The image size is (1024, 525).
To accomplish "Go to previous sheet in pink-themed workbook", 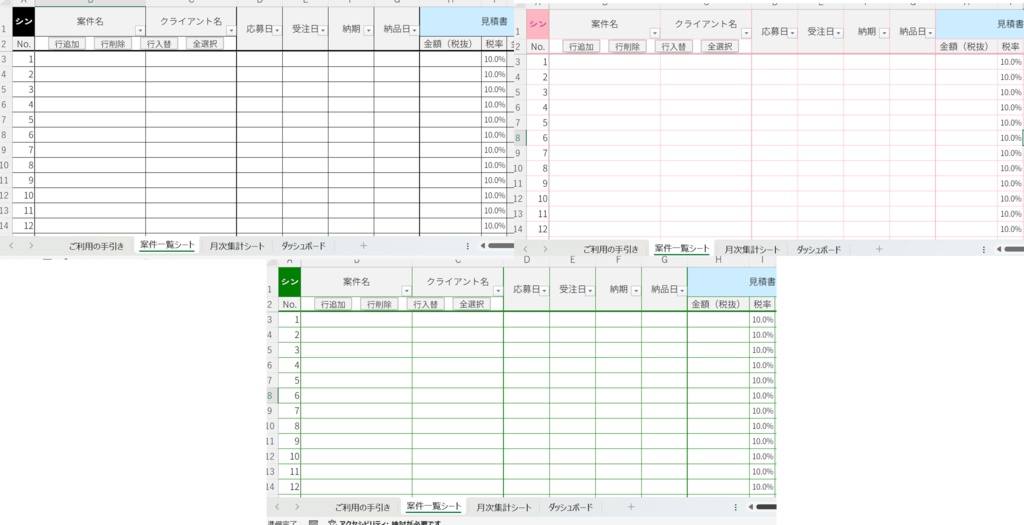I will tap(526, 249).
